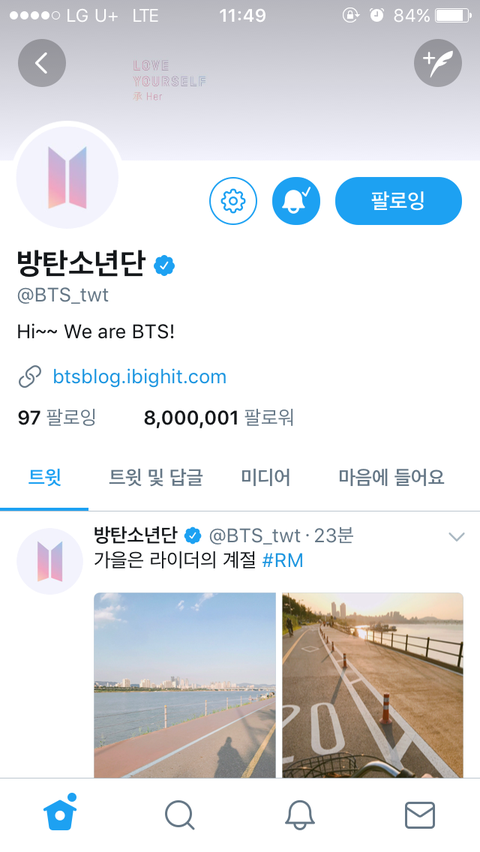The height and width of the screenshot is (852, 480).
Task: Tap the #RM hashtag
Action: click(283, 560)
